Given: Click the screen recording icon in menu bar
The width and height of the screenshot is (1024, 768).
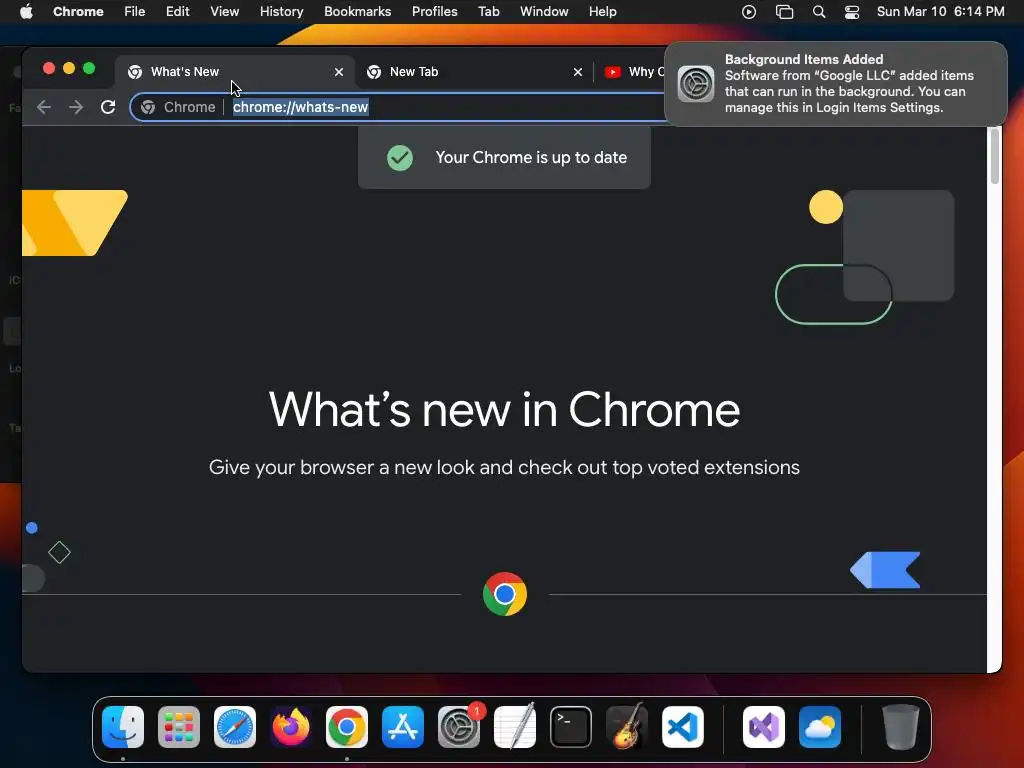Looking at the screenshot, I should pyautogui.click(x=749, y=12).
